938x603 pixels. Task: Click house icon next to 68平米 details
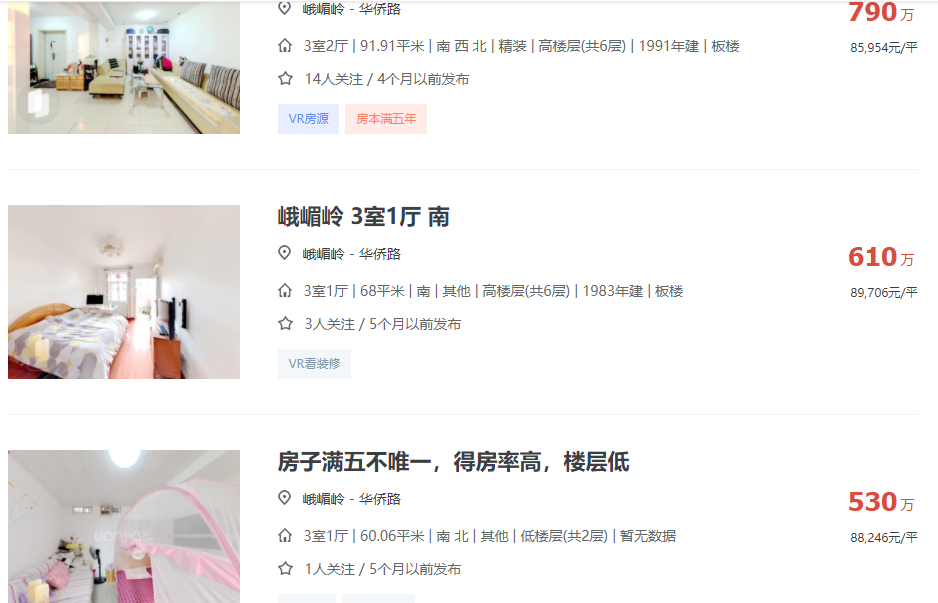click(285, 291)
